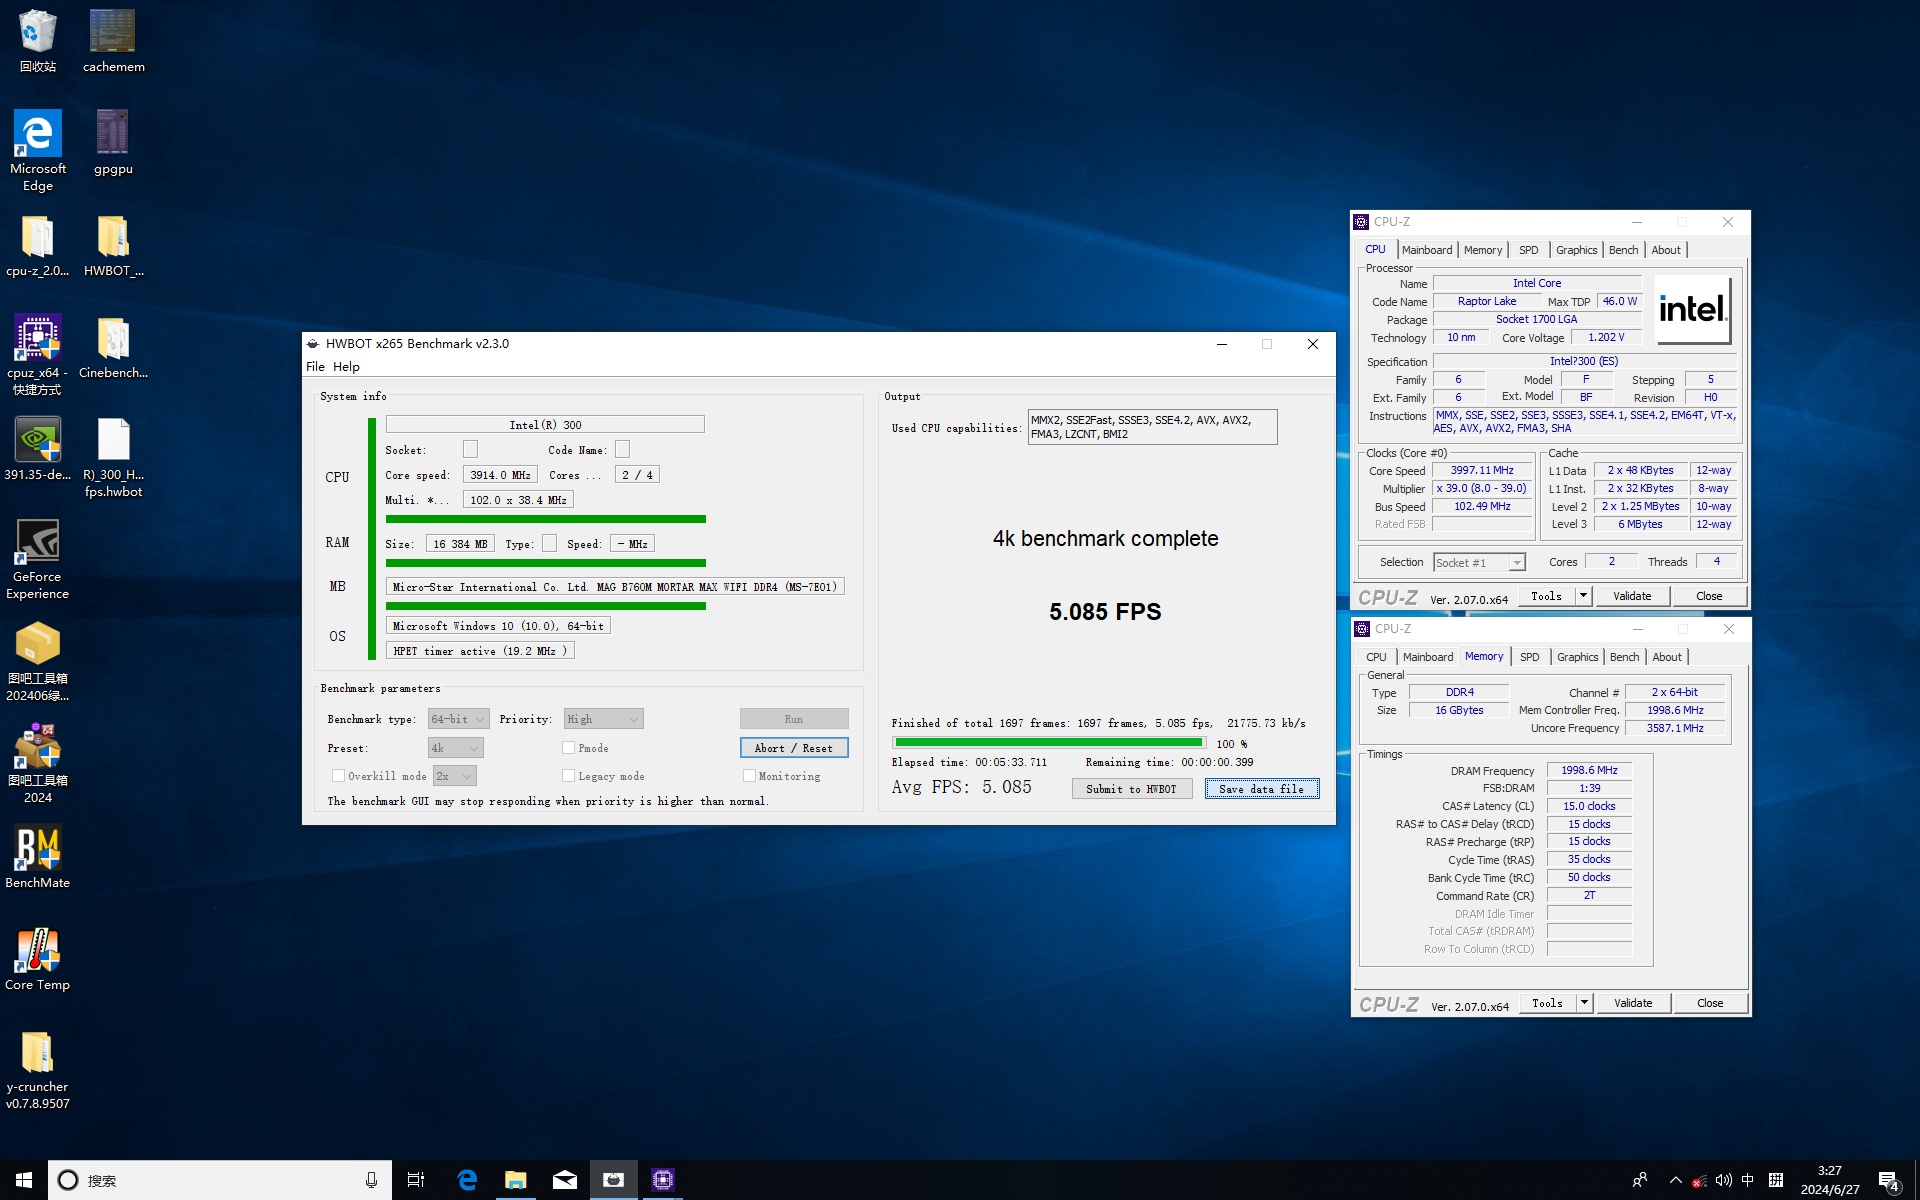Open the cachemem desktop icon
The width and height of the screenshot is (1920, 1200).
pyautogui.click(x=113, y=42)
